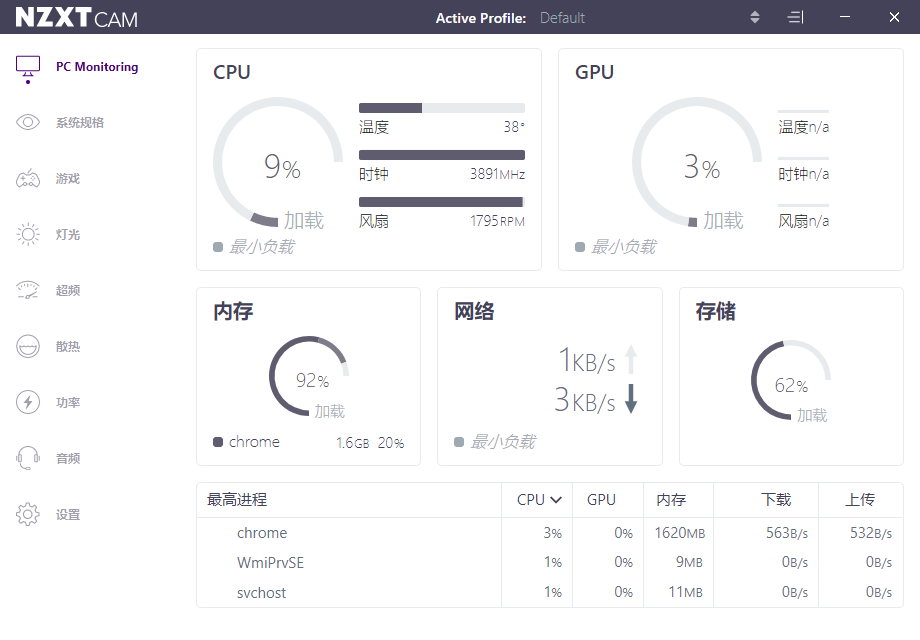920x640 pixels.
Task: Click the profile up/down arrows selector
Action: point(755,18)
